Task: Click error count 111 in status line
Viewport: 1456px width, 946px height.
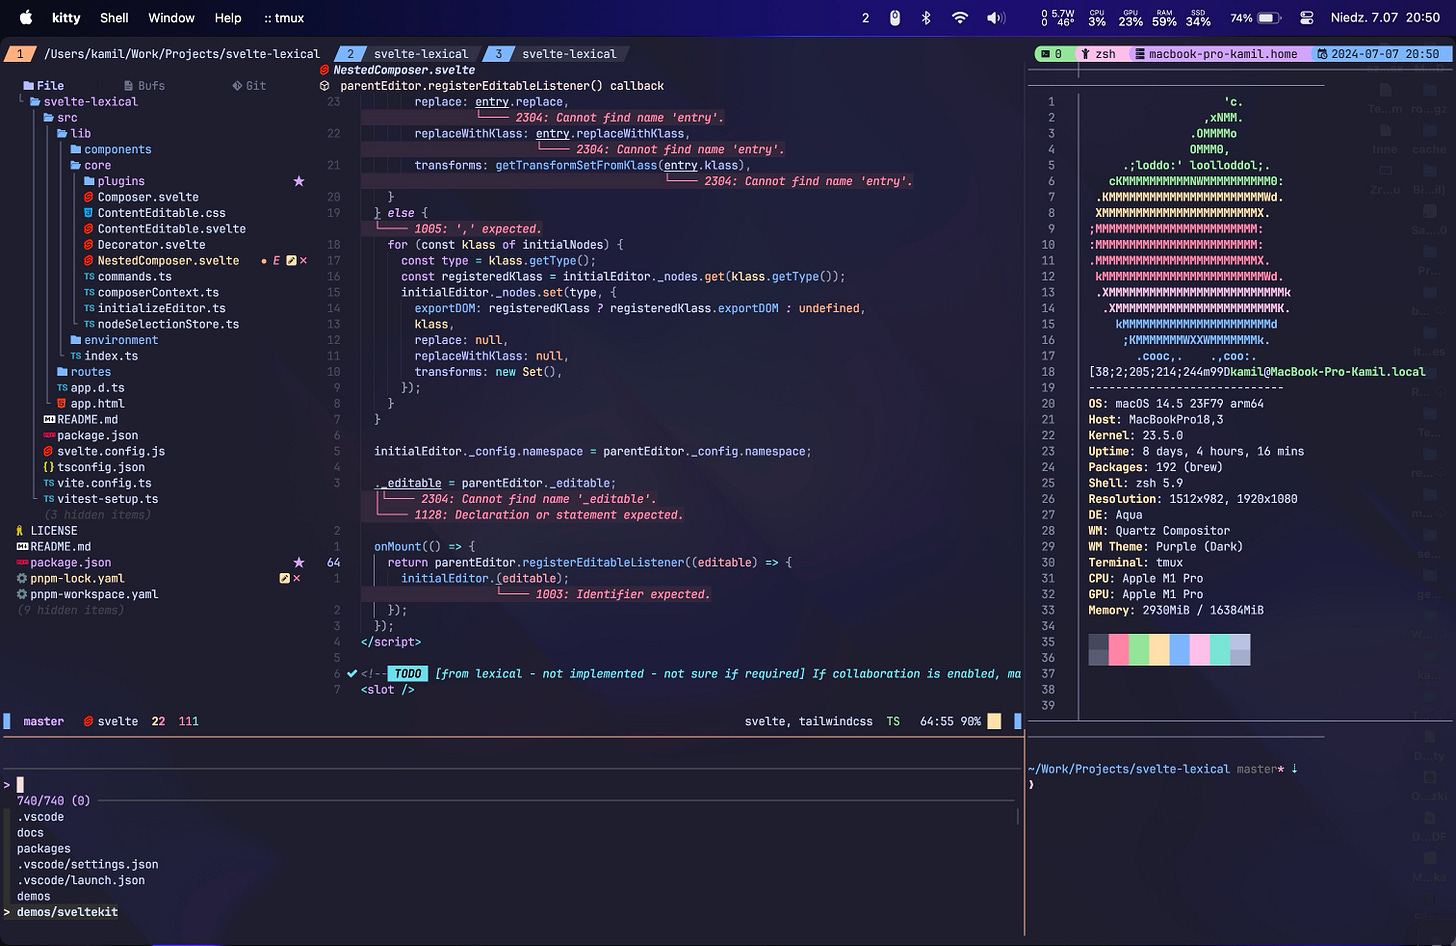Action: tap(189, 721)
